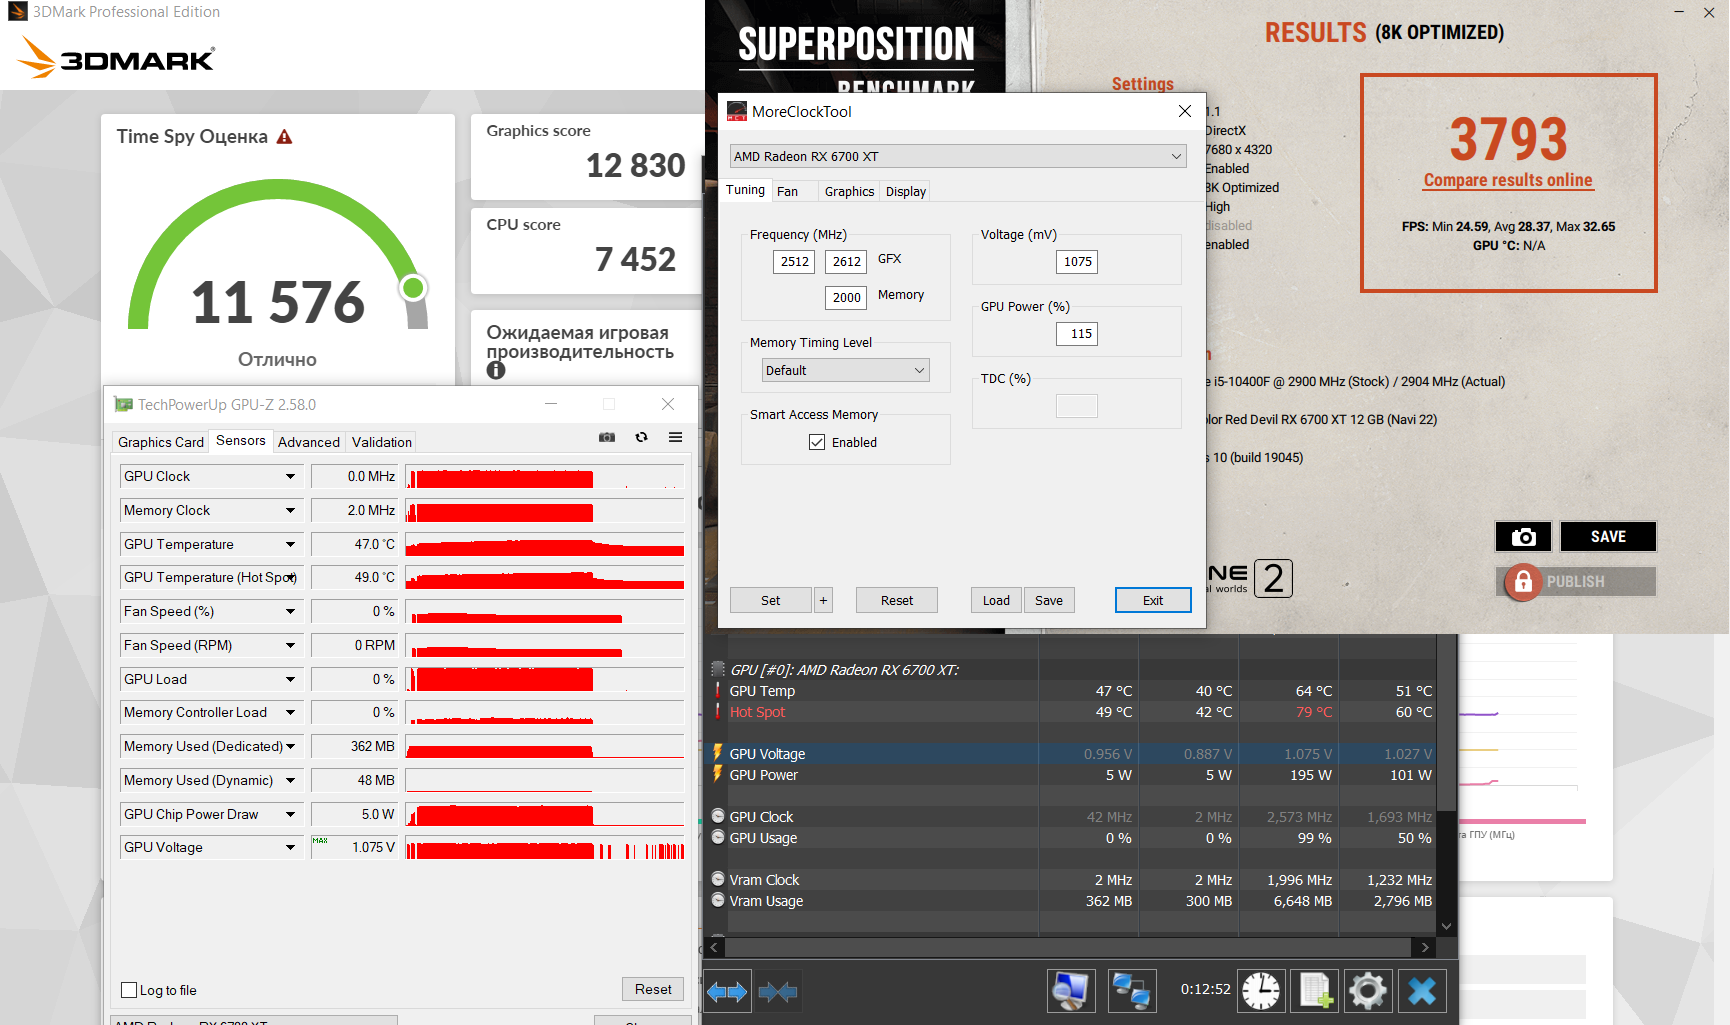Switch to Advanced tab in GPU-Z

point(309,442)
